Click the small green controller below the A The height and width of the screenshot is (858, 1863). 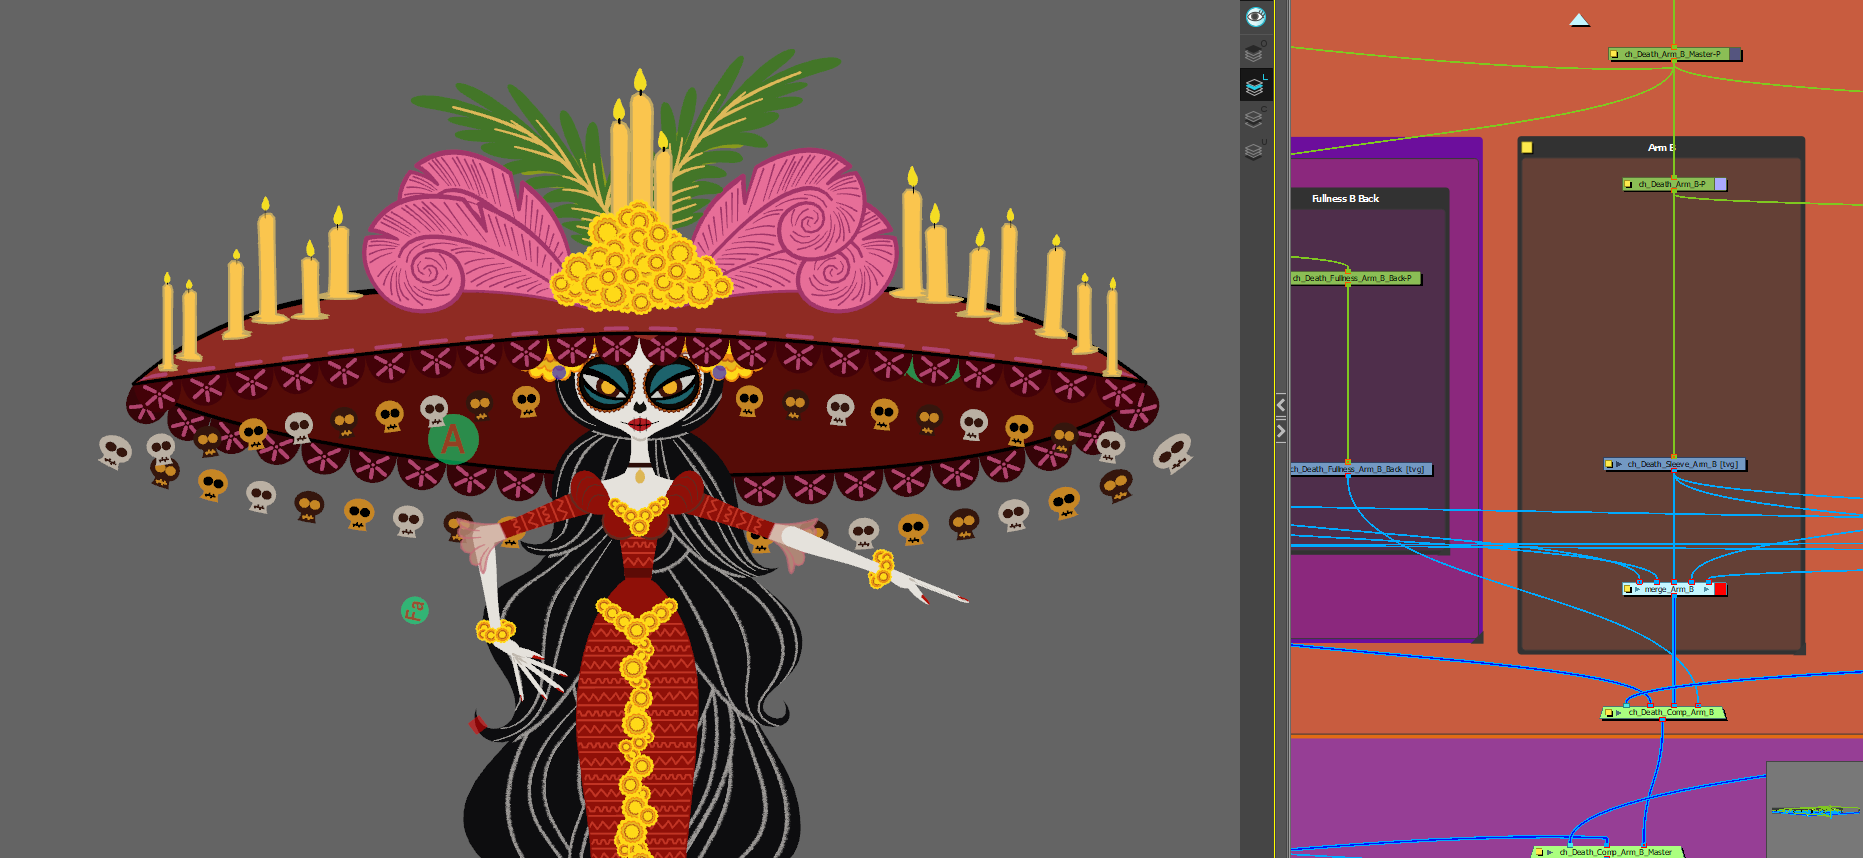tap(415, 610)
